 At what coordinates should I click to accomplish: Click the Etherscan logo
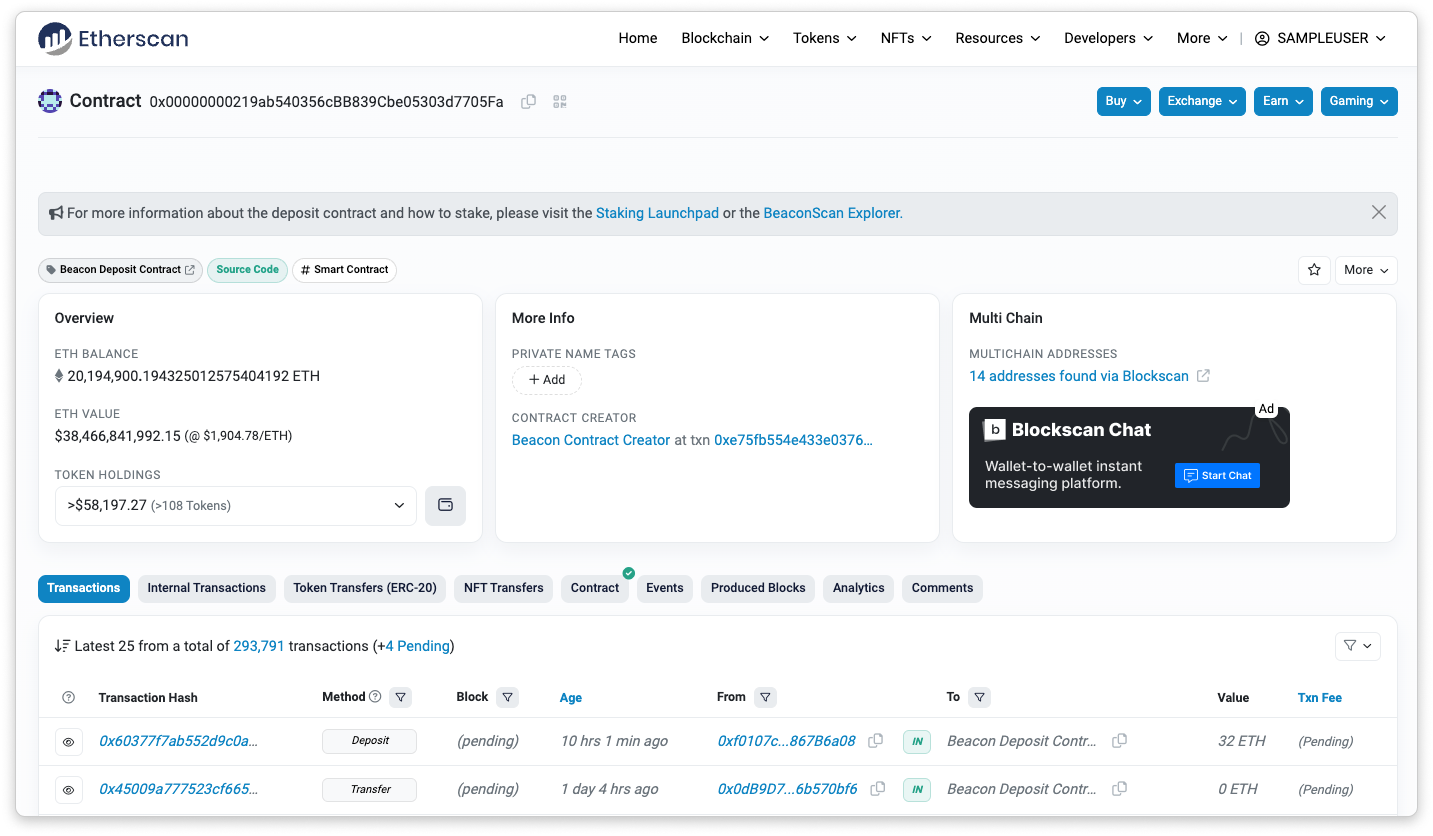point(113,39)
